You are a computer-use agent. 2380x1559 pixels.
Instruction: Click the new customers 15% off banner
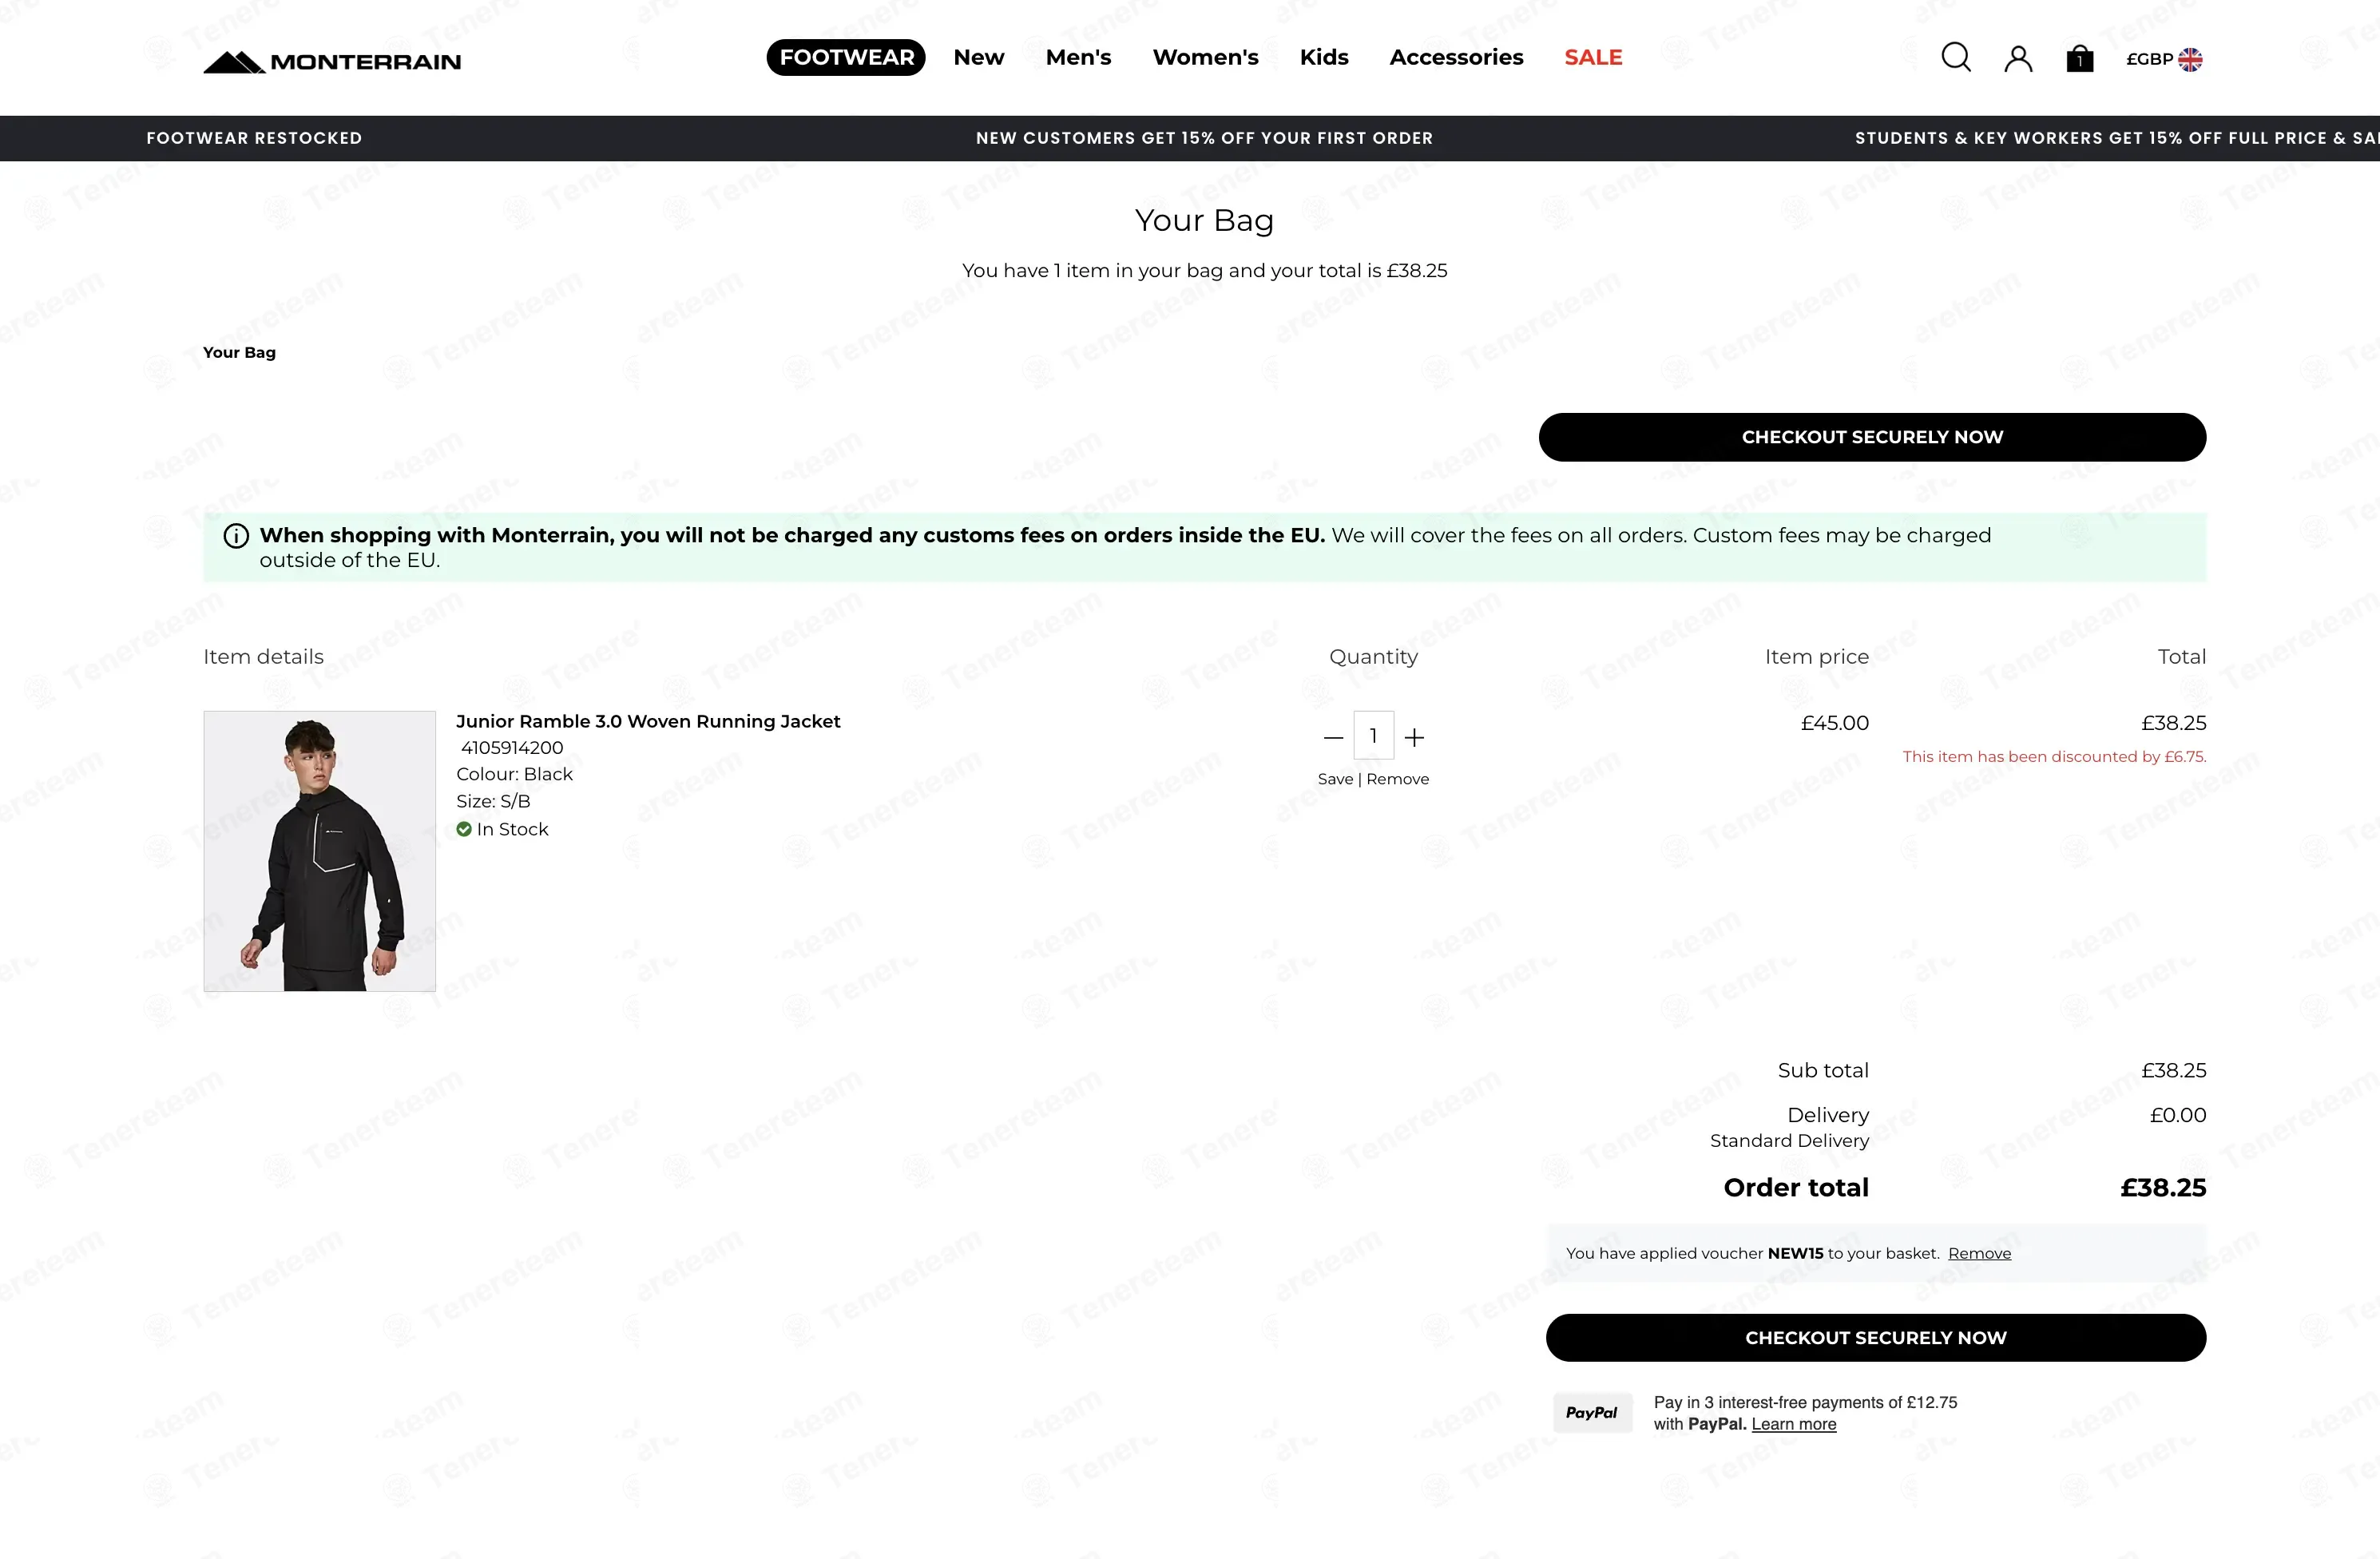point(1204,138)
